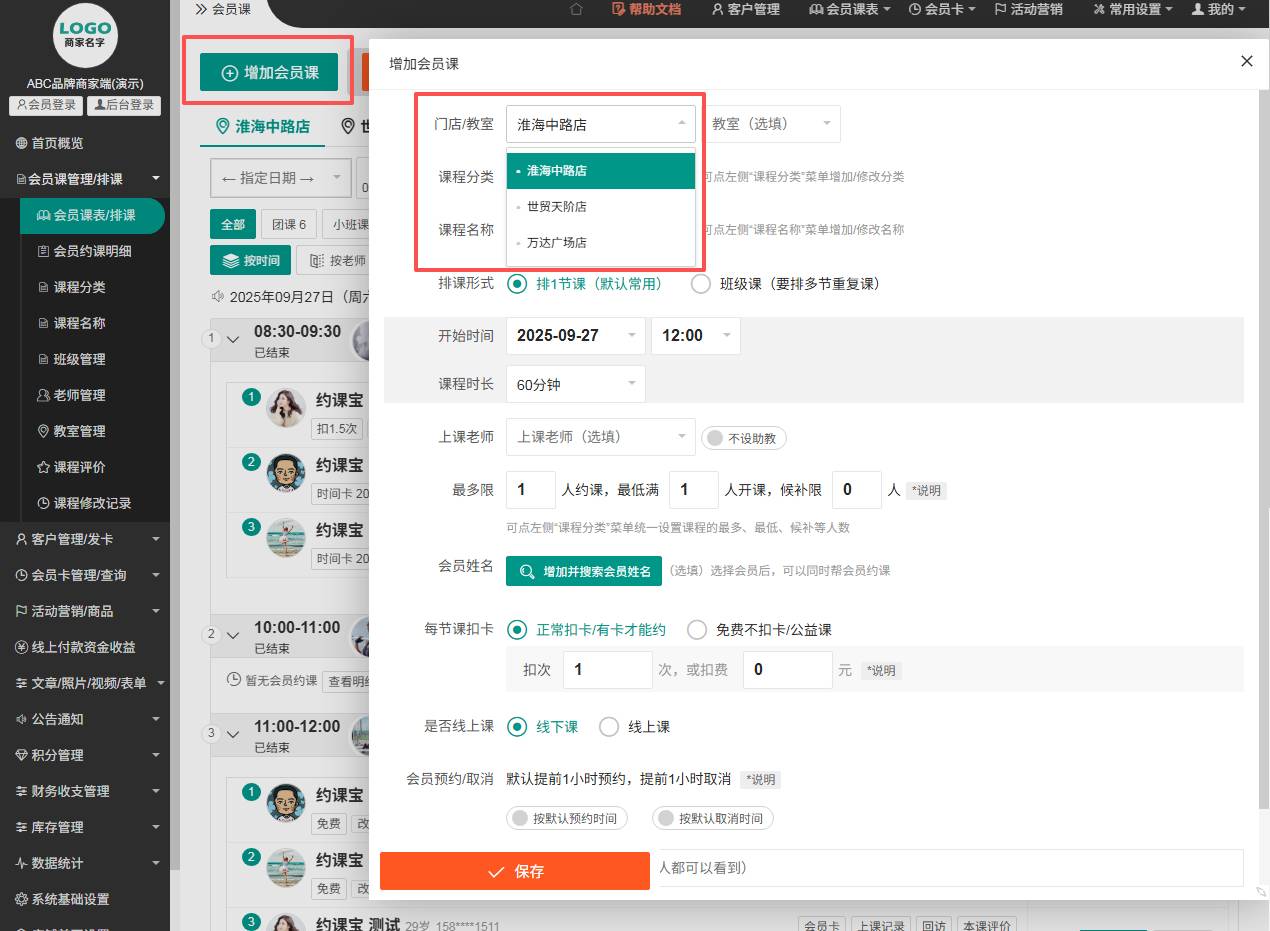1270x931 pixels.
Task: Open 帮助文档 in top menu
Action: pyautogui.click(x=646, y=9)
